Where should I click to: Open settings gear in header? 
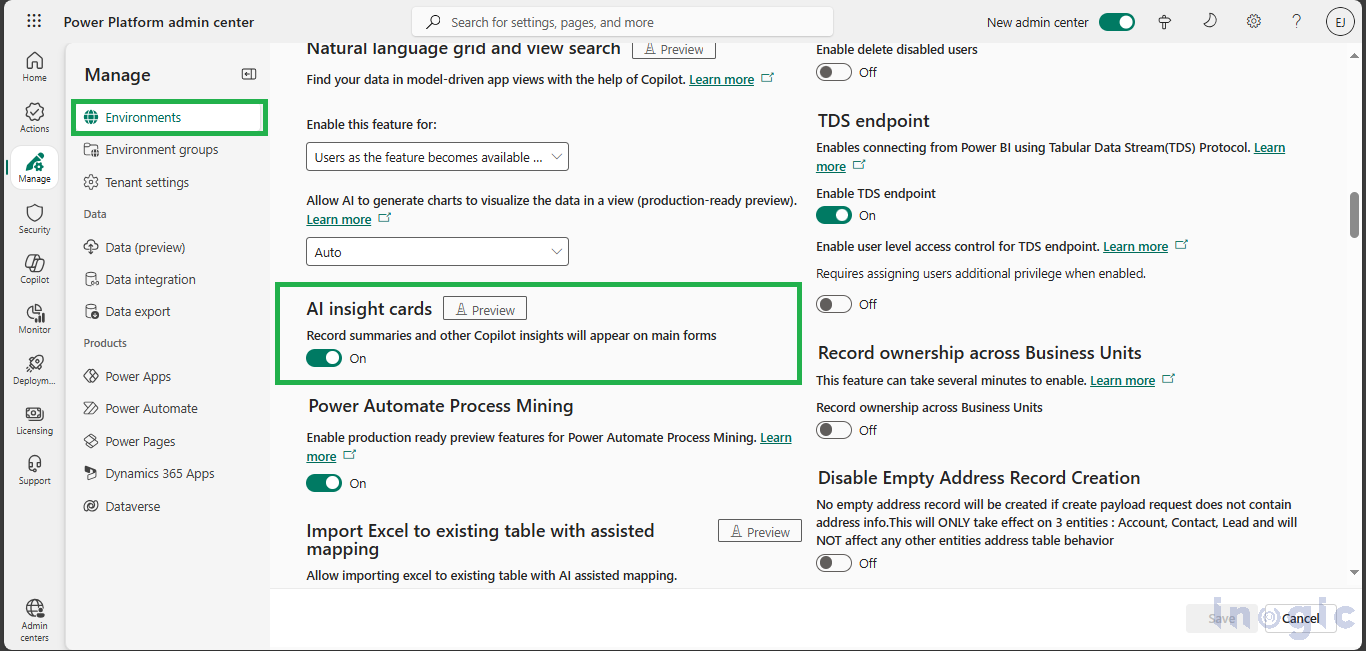[1253, 22]
